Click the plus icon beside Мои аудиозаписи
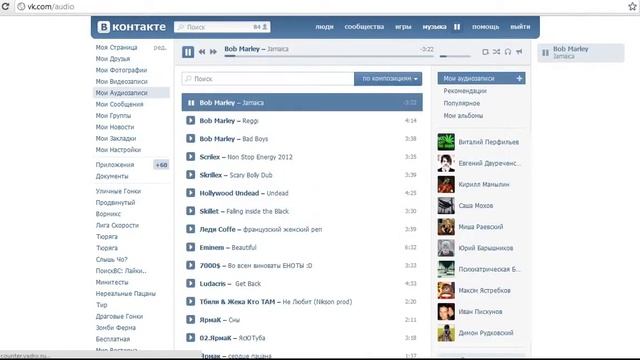 pyautogui.click(x=519, y=78)
